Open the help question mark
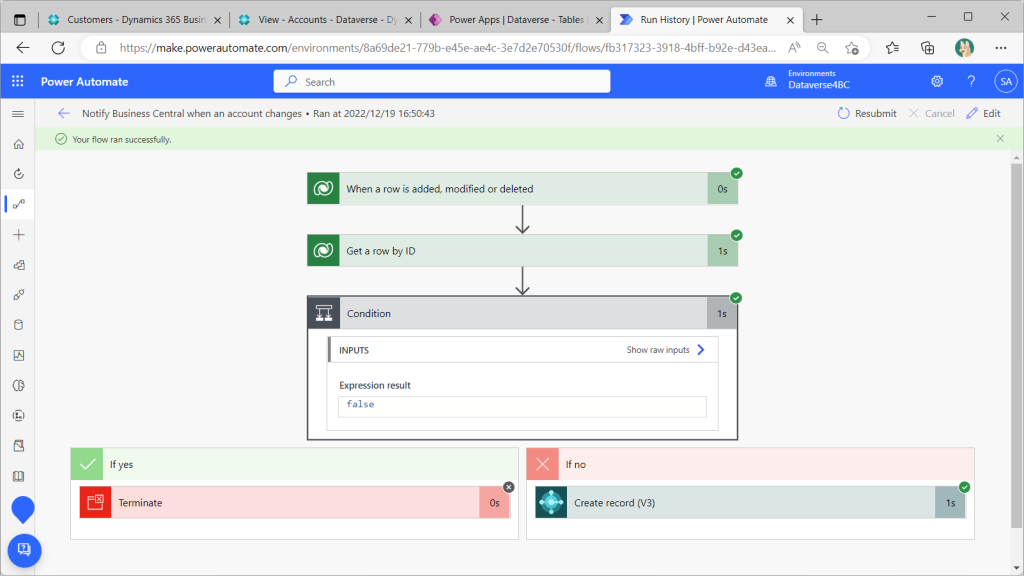Screen dimensions: 1024x576 click(x=971, y=82)
